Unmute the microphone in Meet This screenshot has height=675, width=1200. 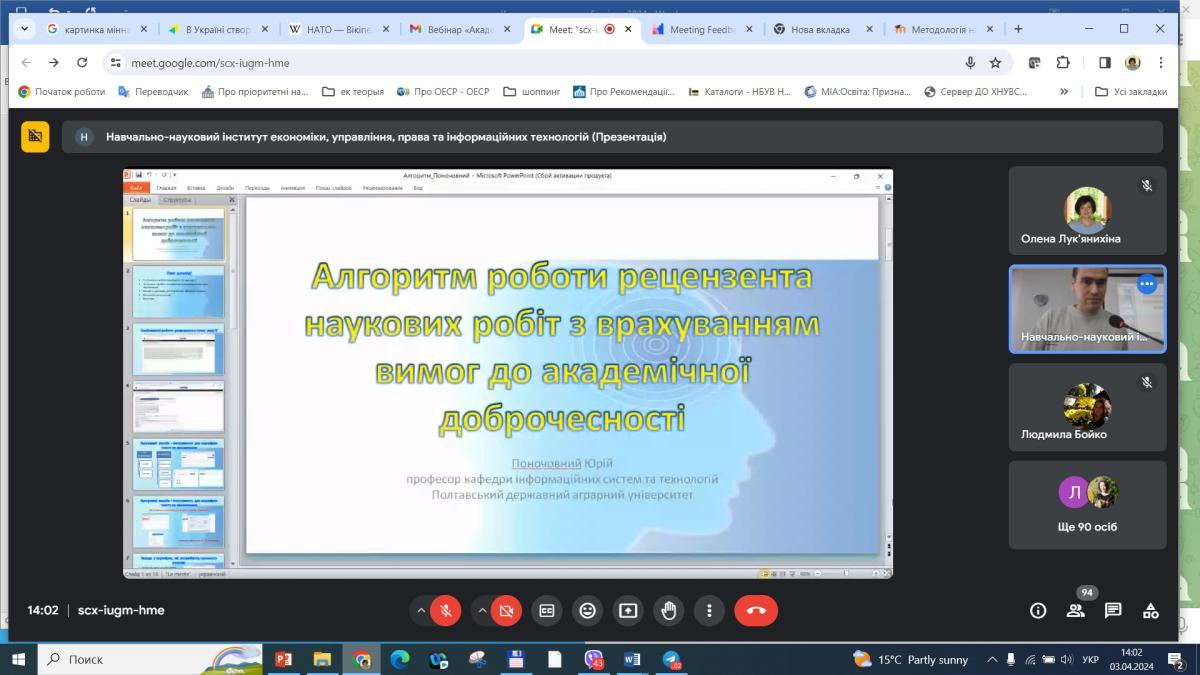click(x=446, y=610)
